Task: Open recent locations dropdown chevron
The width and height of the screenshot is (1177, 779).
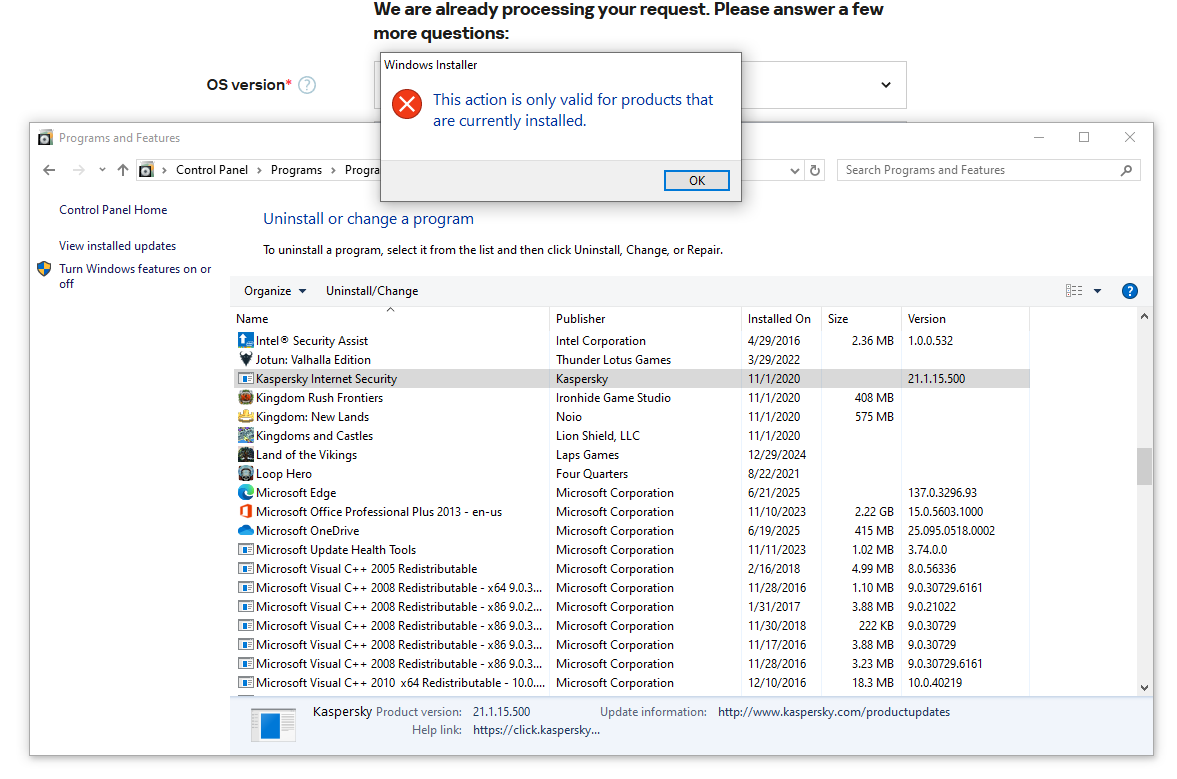Action: (102, 170)
